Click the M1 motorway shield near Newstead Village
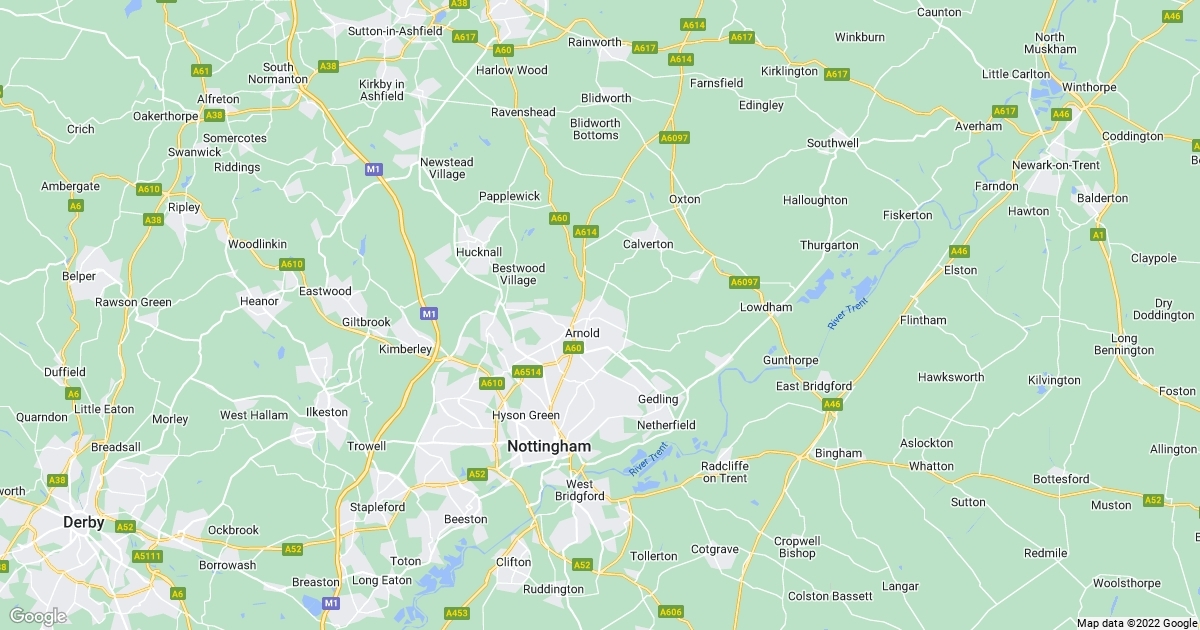 pyautogui.click(x=374, y=169)
